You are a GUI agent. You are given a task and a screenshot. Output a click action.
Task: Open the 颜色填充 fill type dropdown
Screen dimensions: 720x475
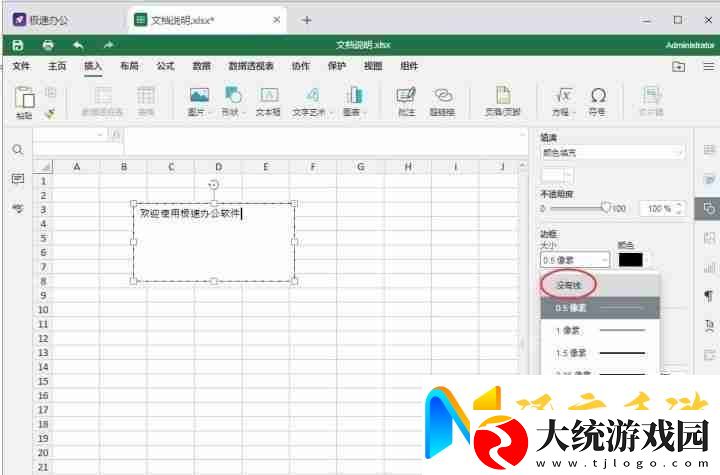pyautogui.click(x=613, y=153)
